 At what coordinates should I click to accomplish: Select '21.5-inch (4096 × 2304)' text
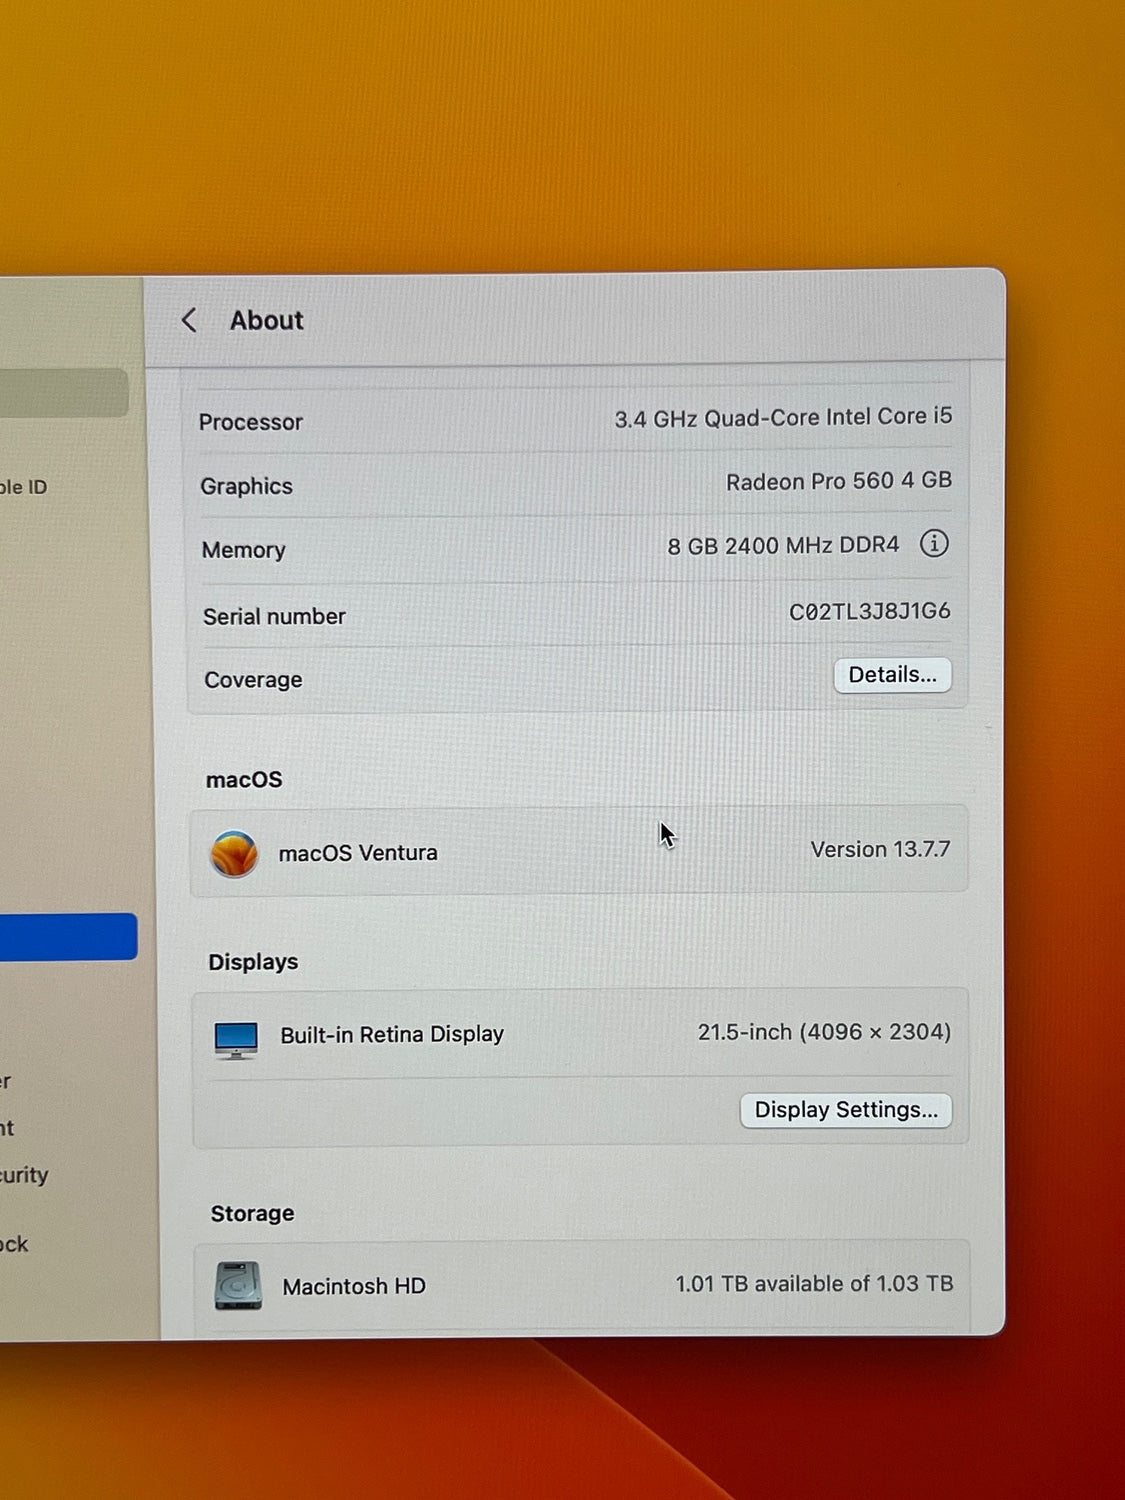click(824, 1032)
